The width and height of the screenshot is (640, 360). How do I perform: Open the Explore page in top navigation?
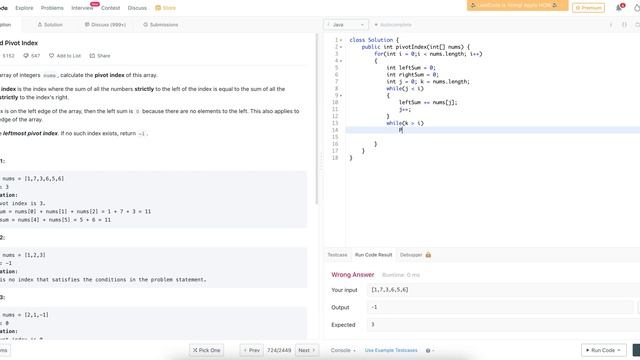click(x=24, y=8)
